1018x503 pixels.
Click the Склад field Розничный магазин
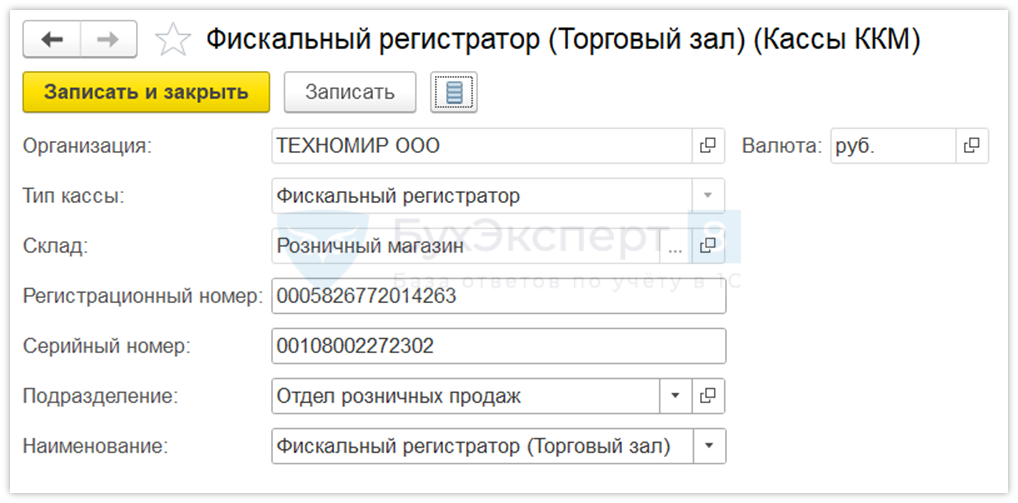pyautogui.click(x=465, y=246)
